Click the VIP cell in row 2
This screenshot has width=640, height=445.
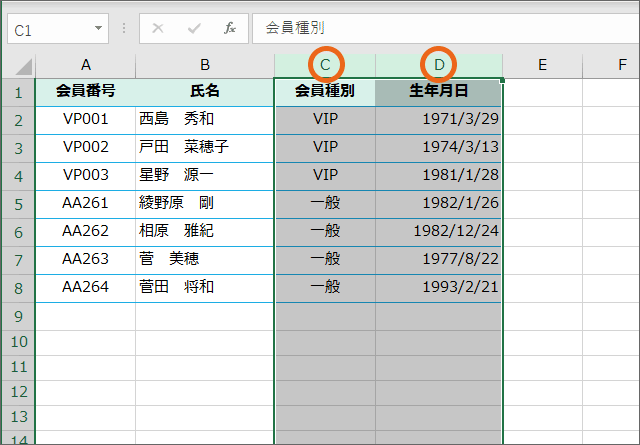click(x=325, y=121)
